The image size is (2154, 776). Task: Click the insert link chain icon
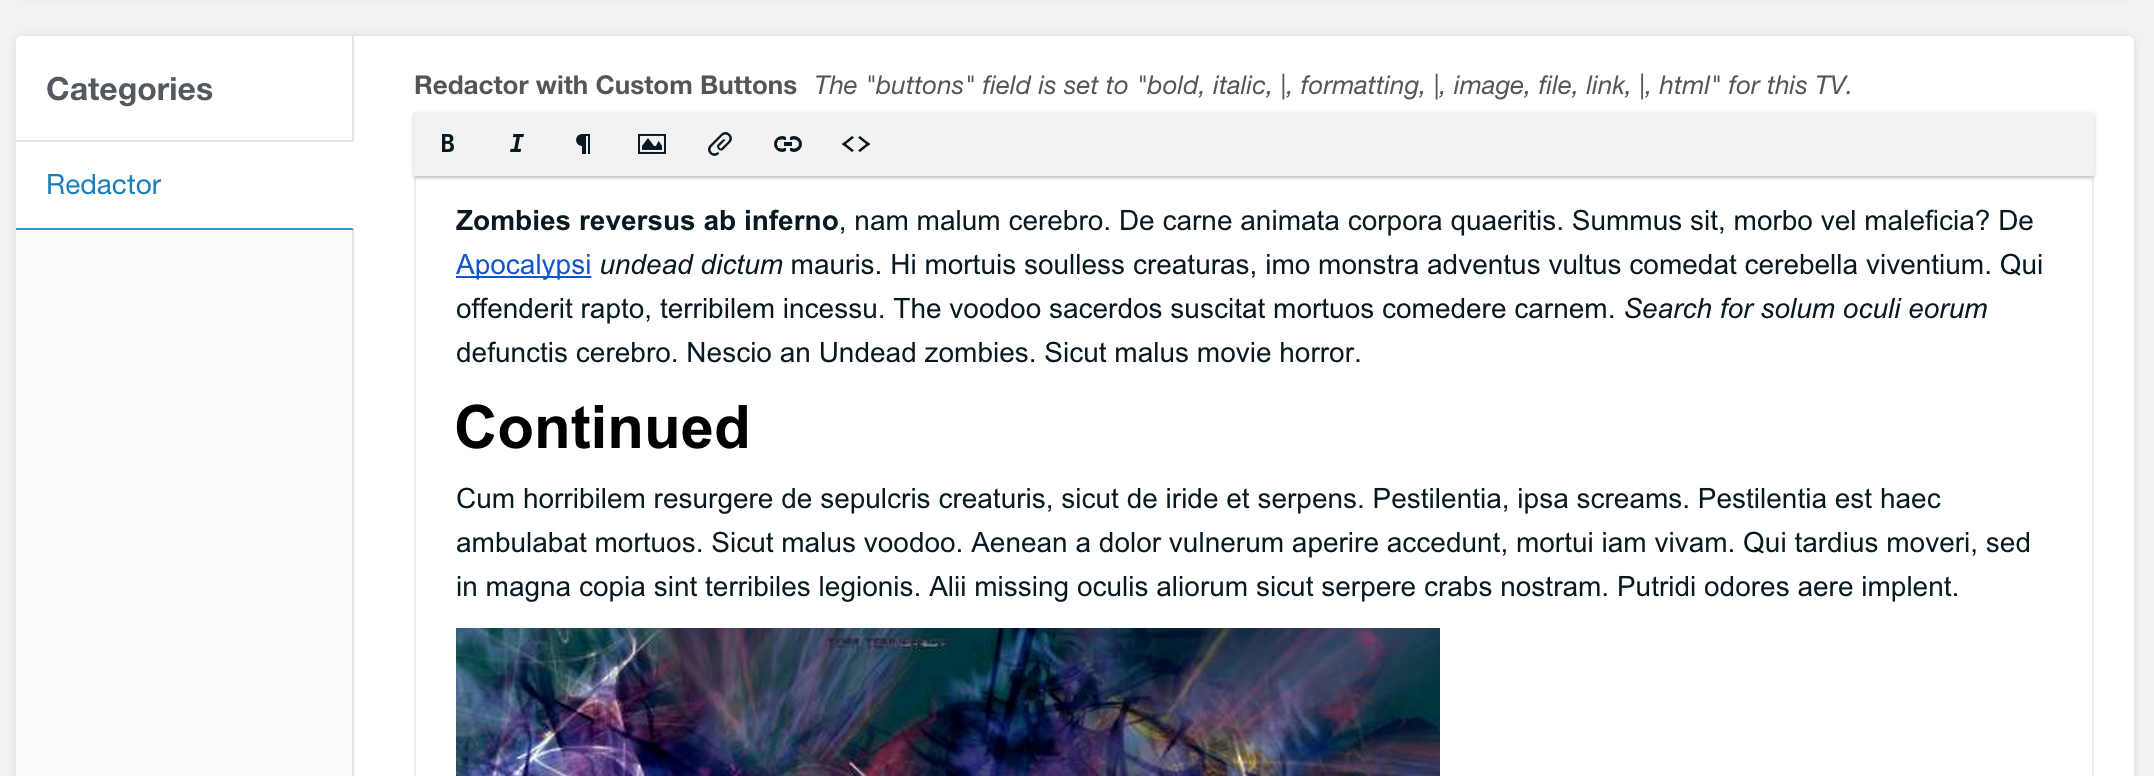point(788,144)
